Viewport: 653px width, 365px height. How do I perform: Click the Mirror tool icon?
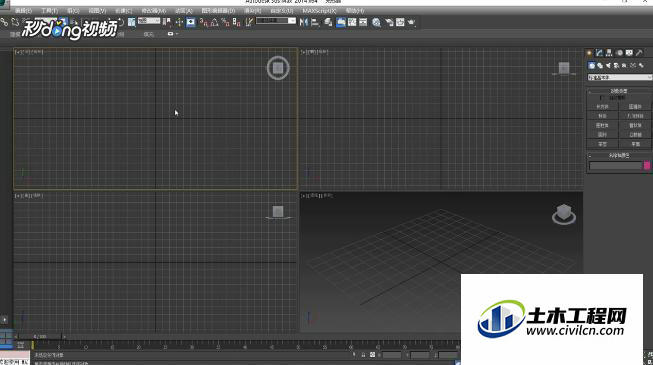click(x=304, y=22)
